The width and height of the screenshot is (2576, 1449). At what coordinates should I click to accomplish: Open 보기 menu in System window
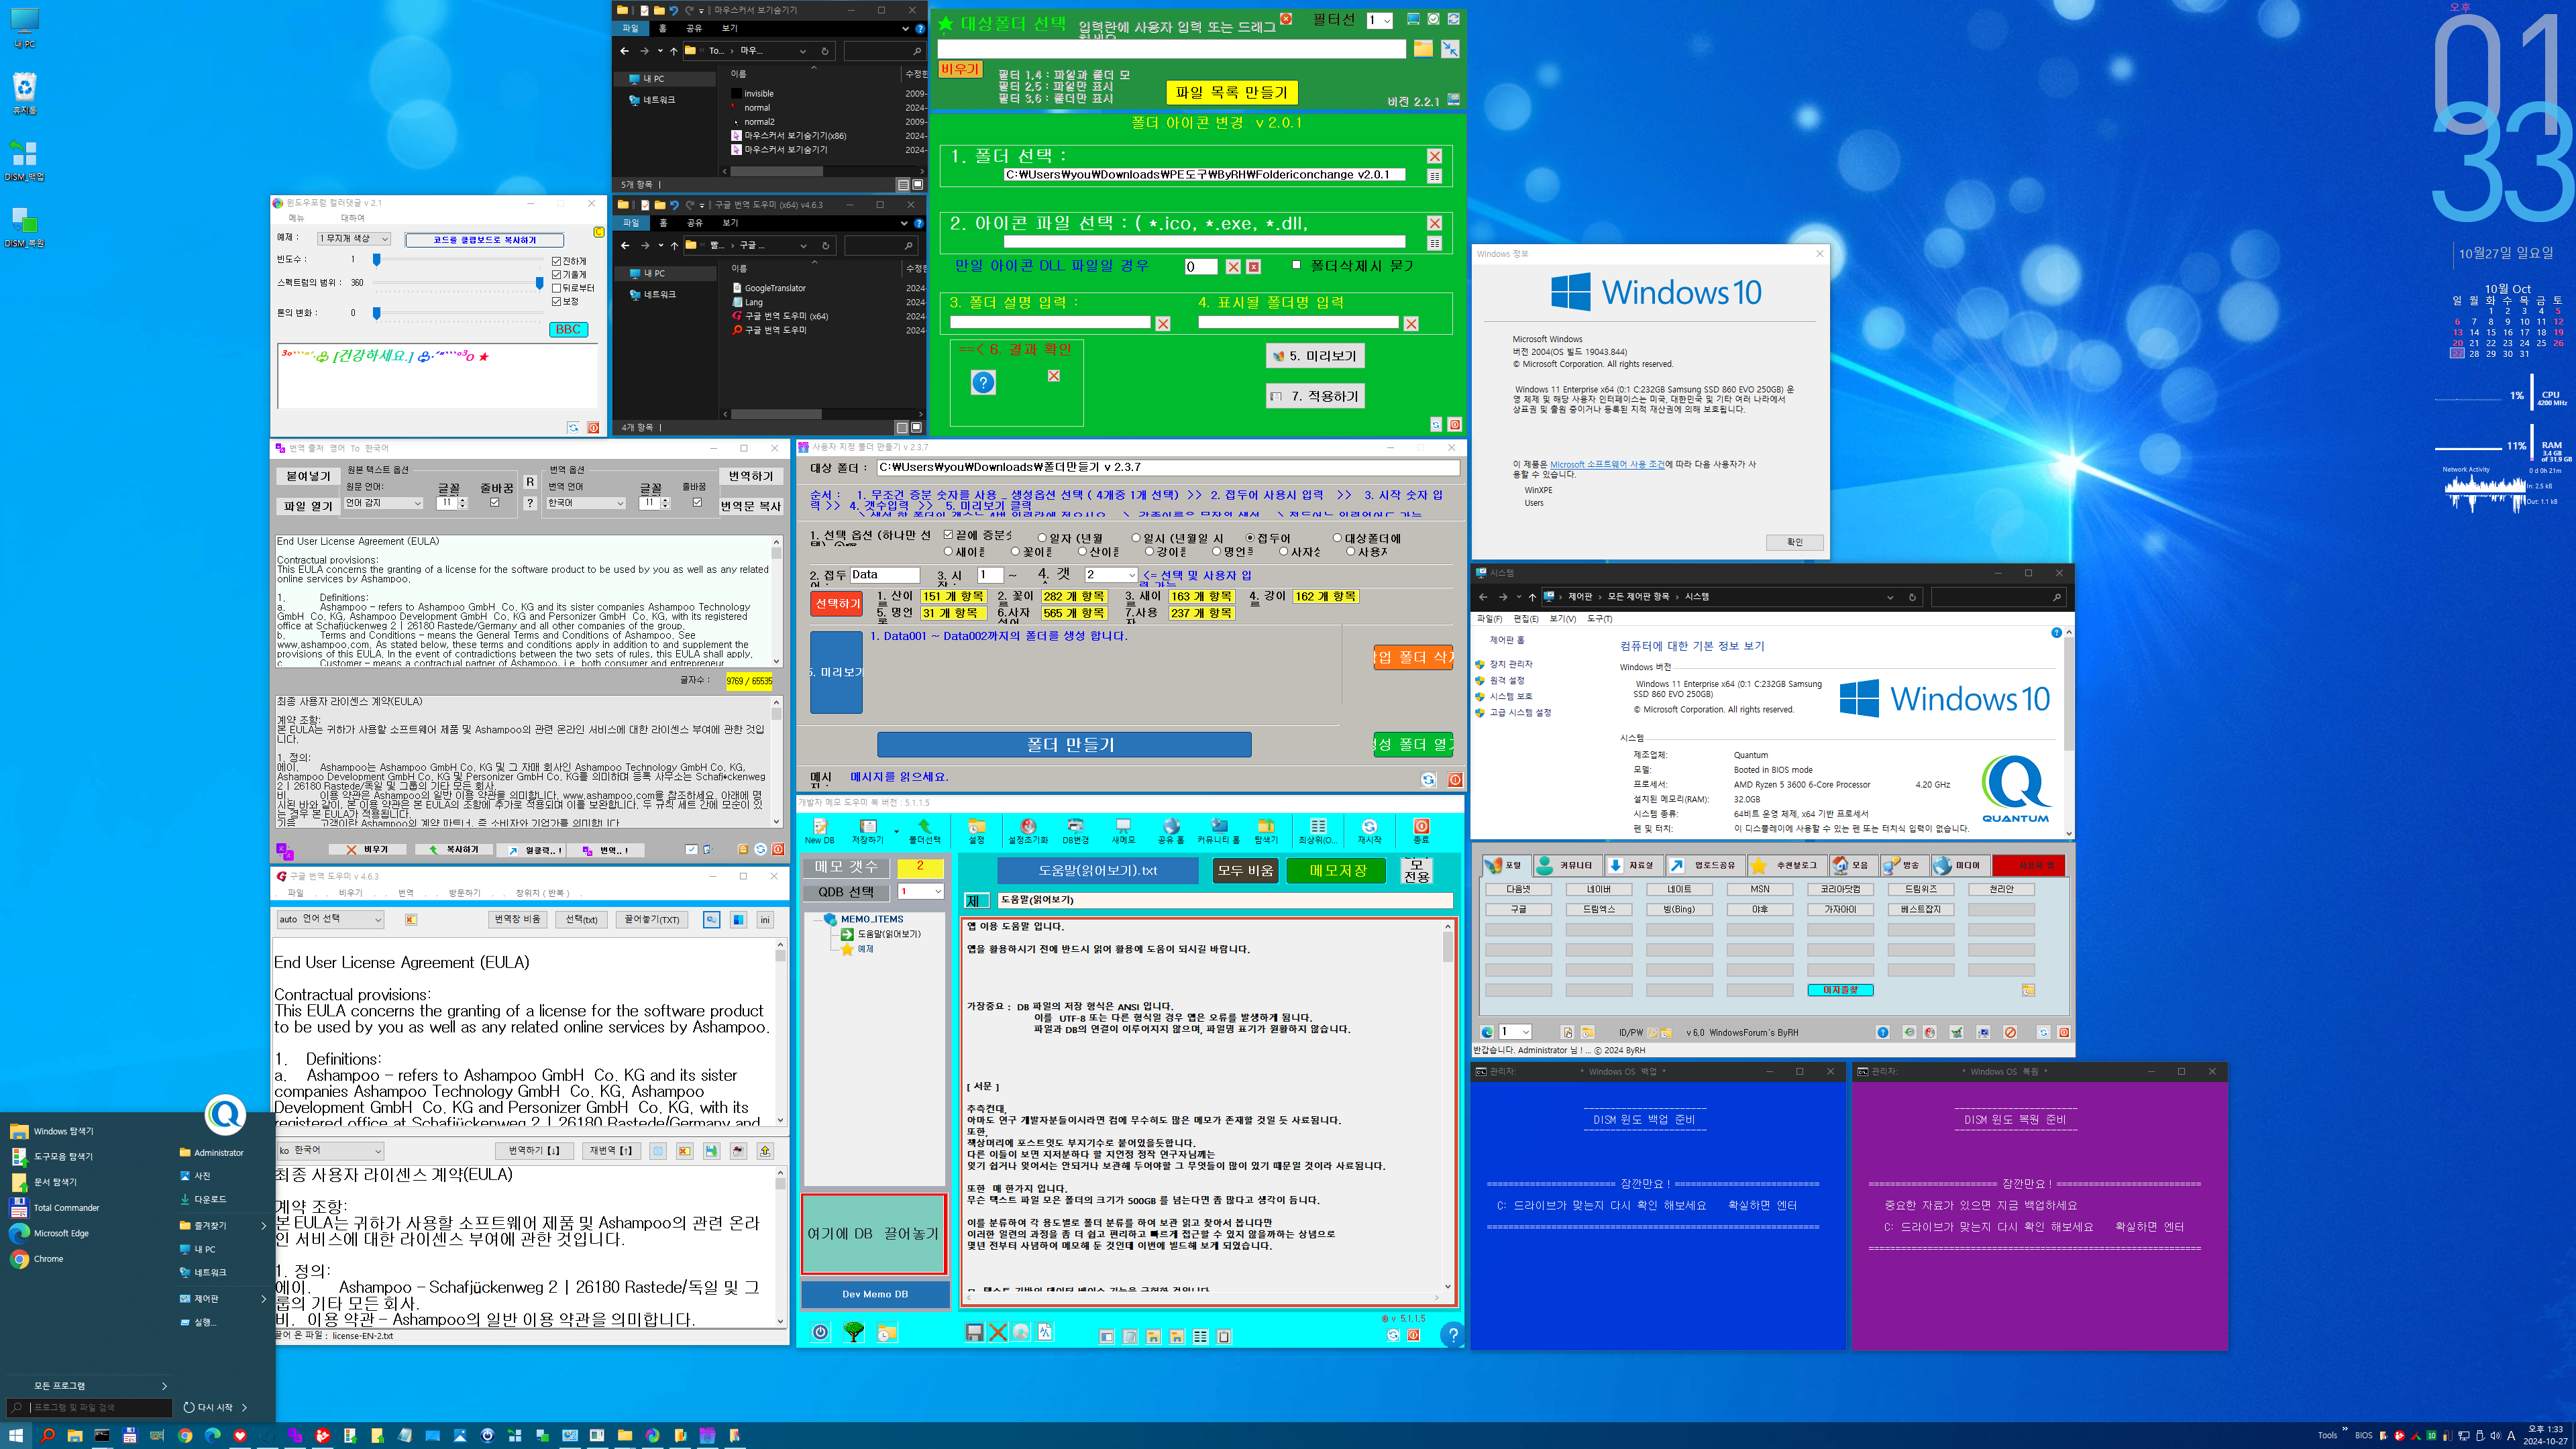[x=1562, y=619]
